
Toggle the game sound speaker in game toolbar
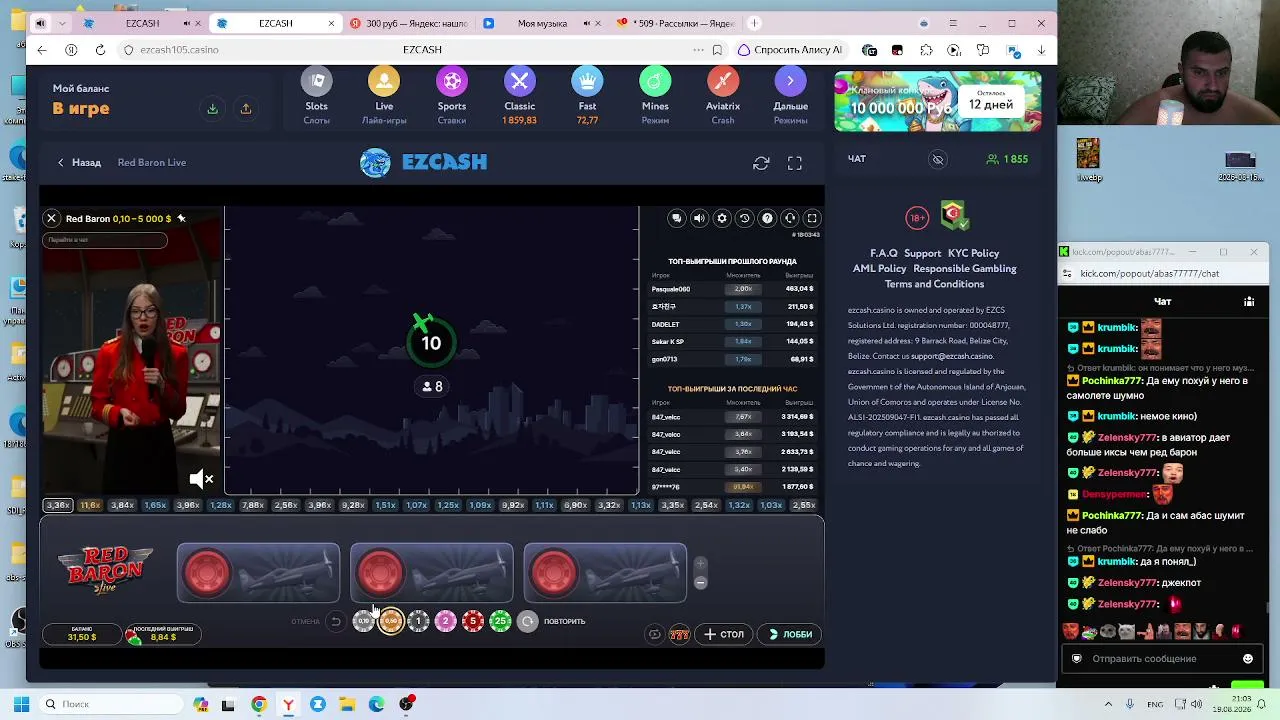699,218
